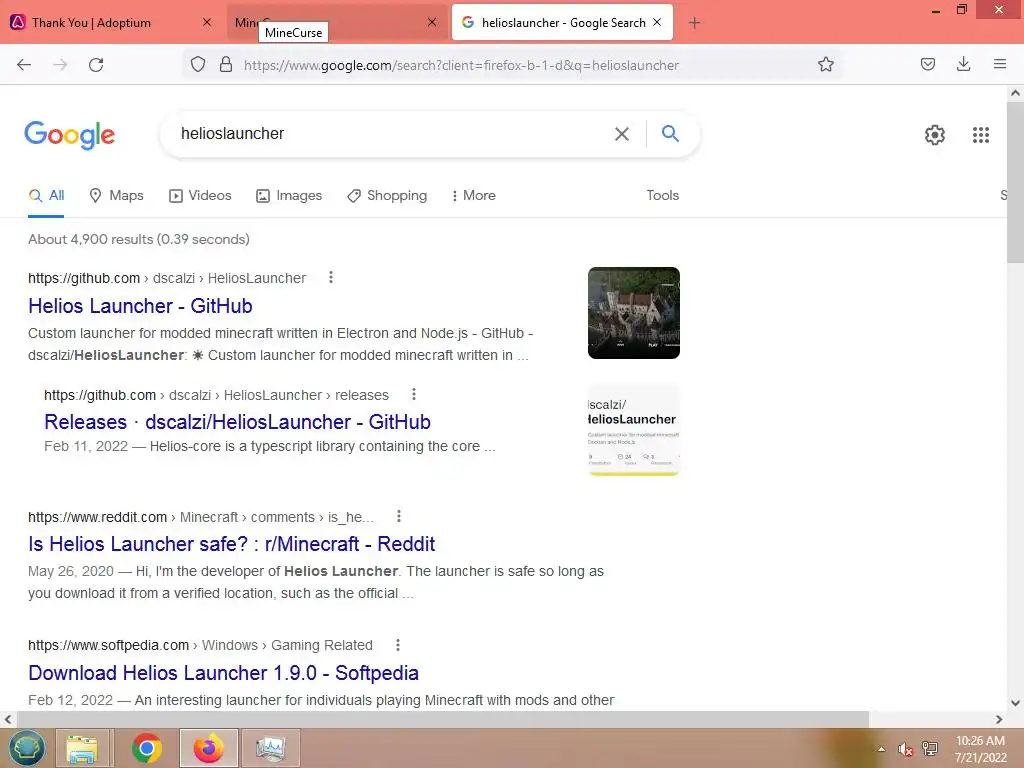This screenshot has height=768, width=1024.
Task: Click the muted volume tray icon
Action: (905, 749)
